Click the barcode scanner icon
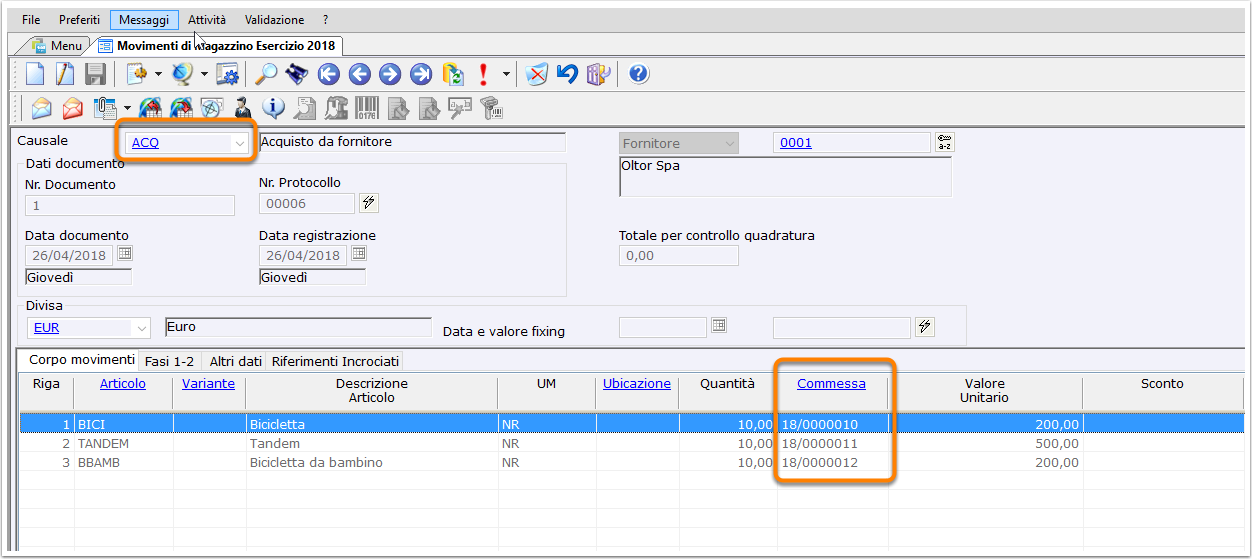This screenshot has width=1252, height=559. tap(491, 107)
